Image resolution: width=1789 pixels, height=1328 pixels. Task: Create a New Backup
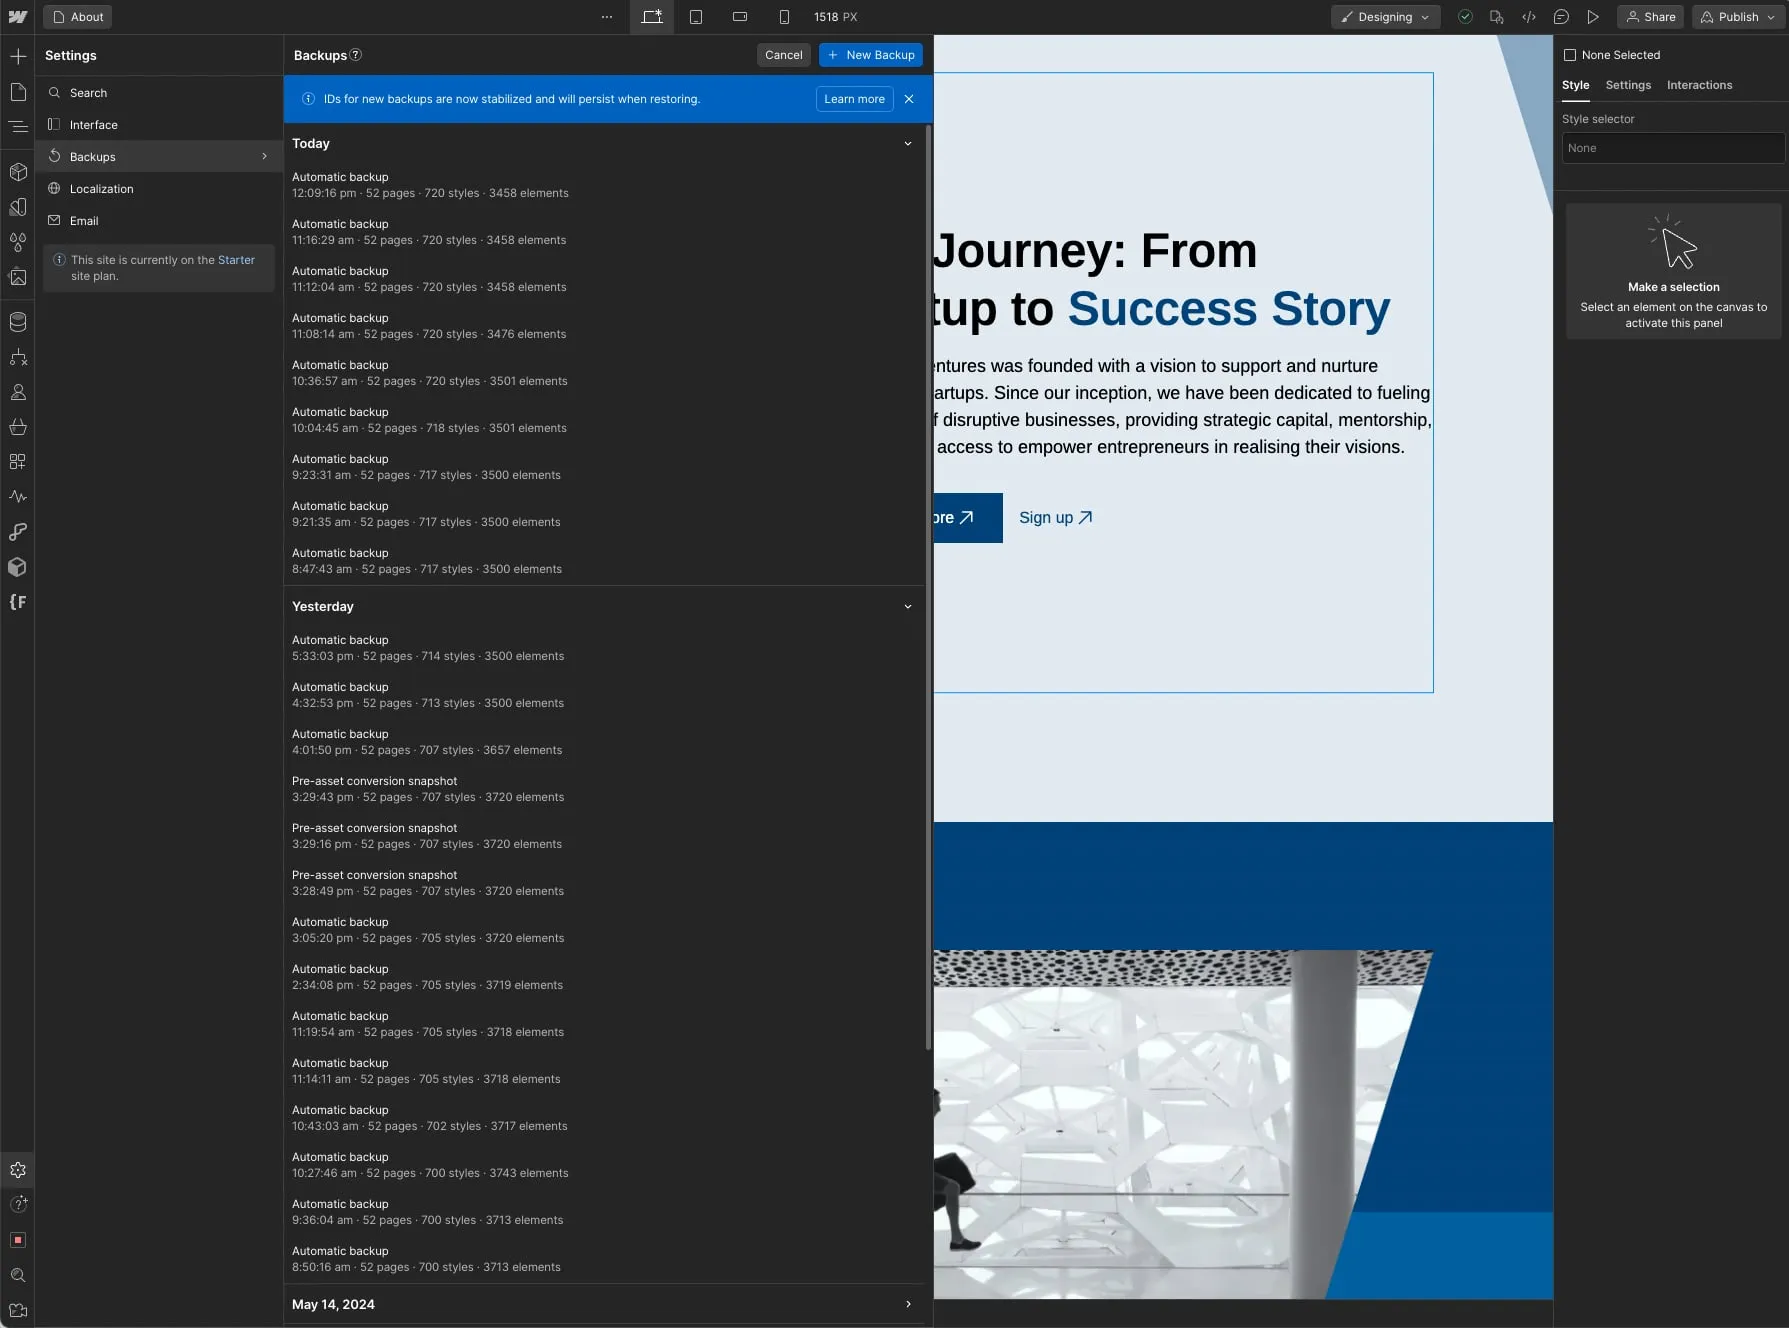(x=870, y=55)
